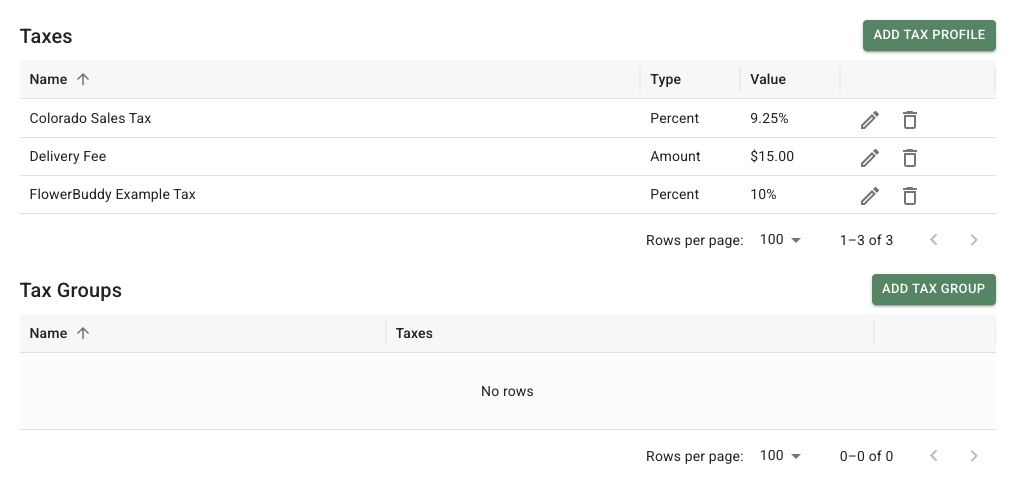Go to previous page of Taxes table

pyautogui.click(x=934, y=240)
